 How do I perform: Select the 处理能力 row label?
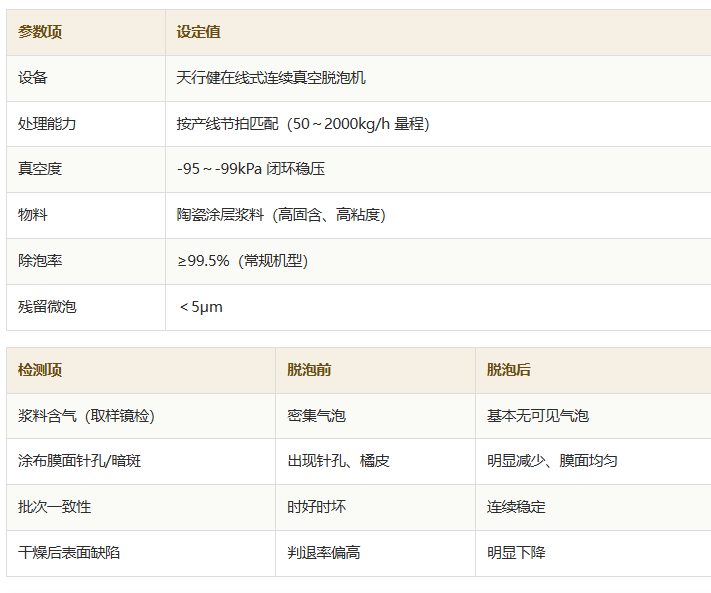pos(47,124)
